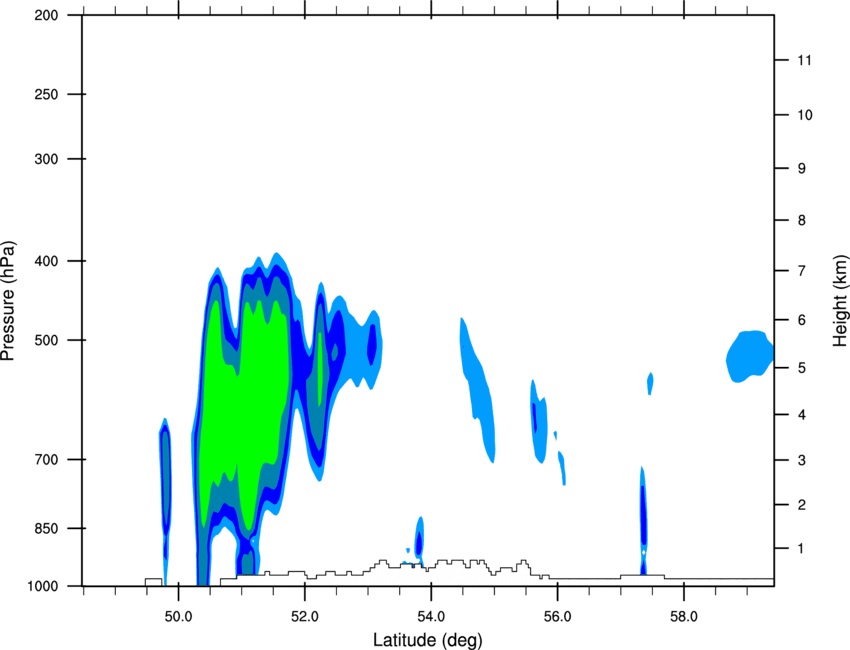Pick the 8 km height label
850x650 pixels.
click(x=802, y=220)
